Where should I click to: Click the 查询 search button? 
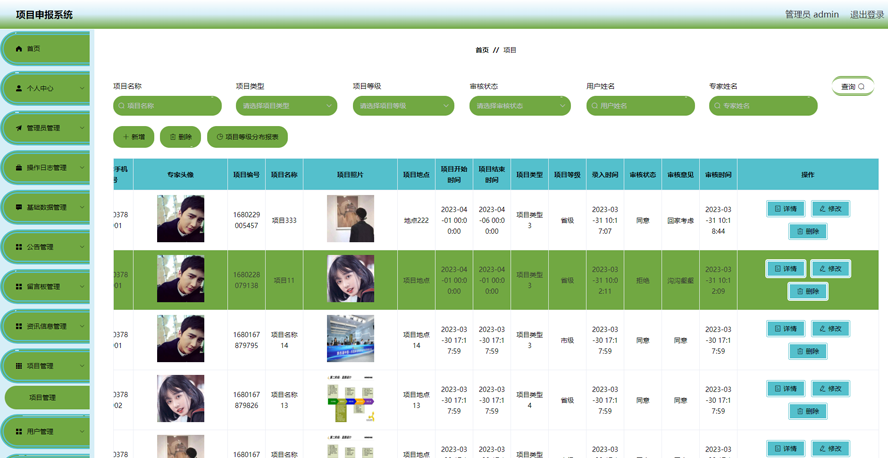pos(853,87)
